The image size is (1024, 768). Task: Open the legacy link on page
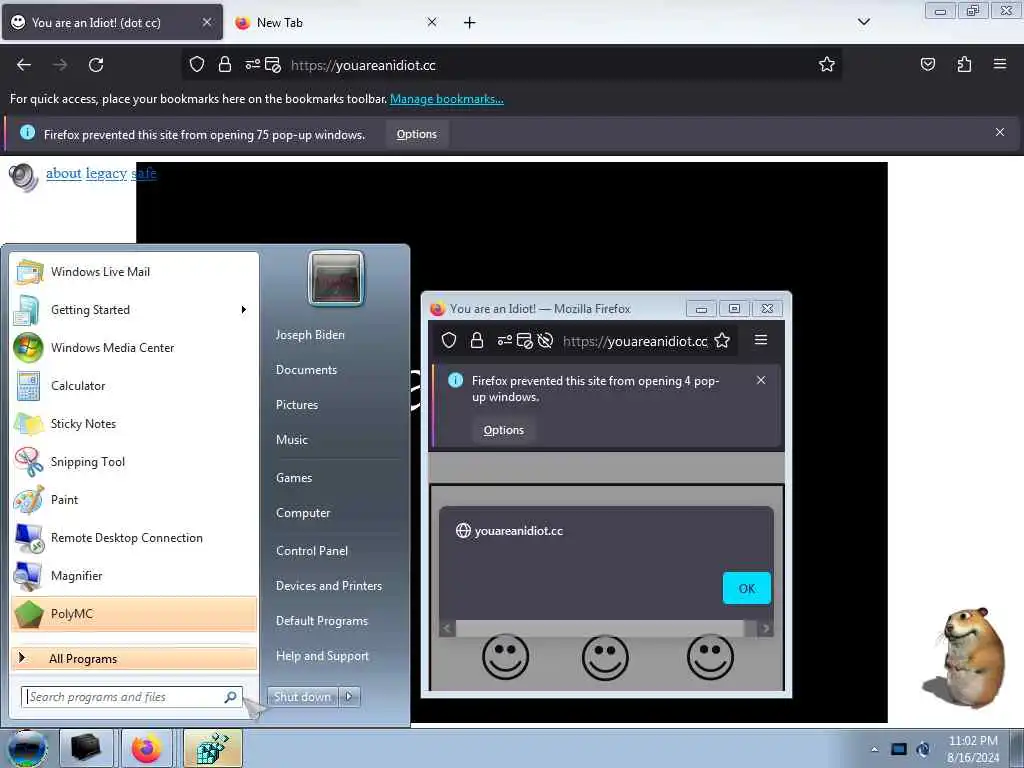tap(106, 173)
